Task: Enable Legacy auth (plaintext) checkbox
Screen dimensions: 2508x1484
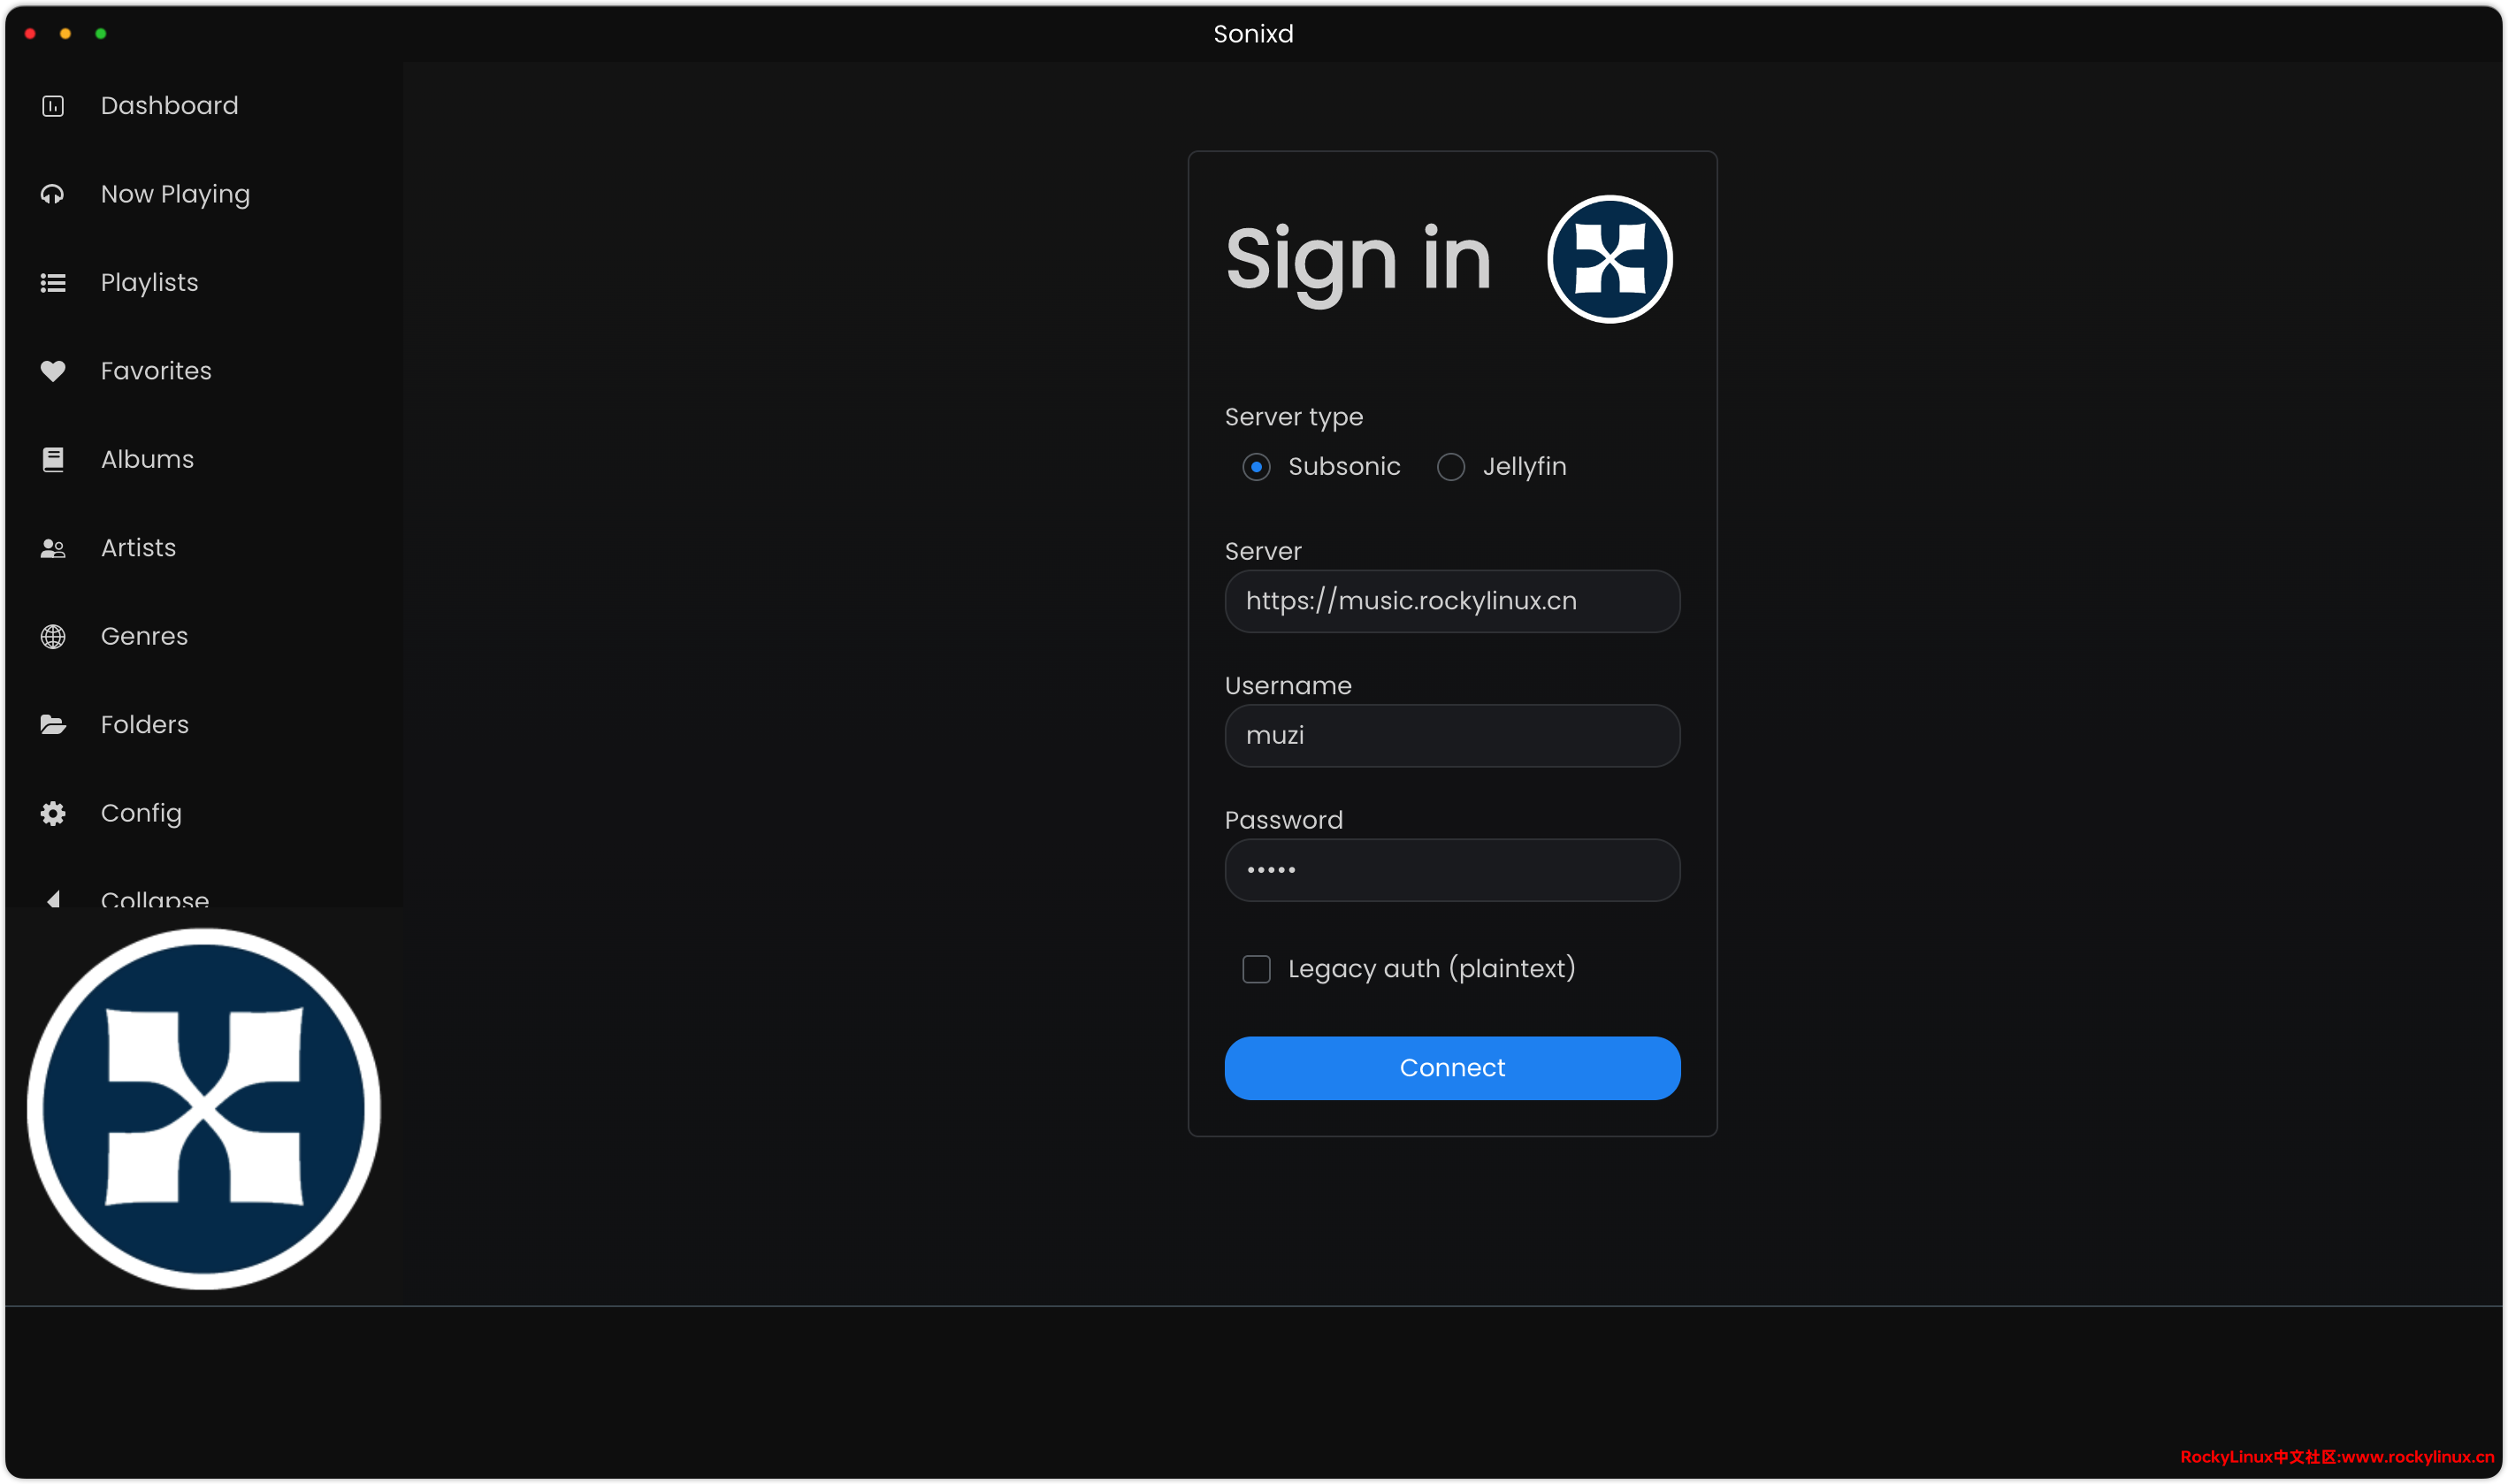Action: 1256,969
